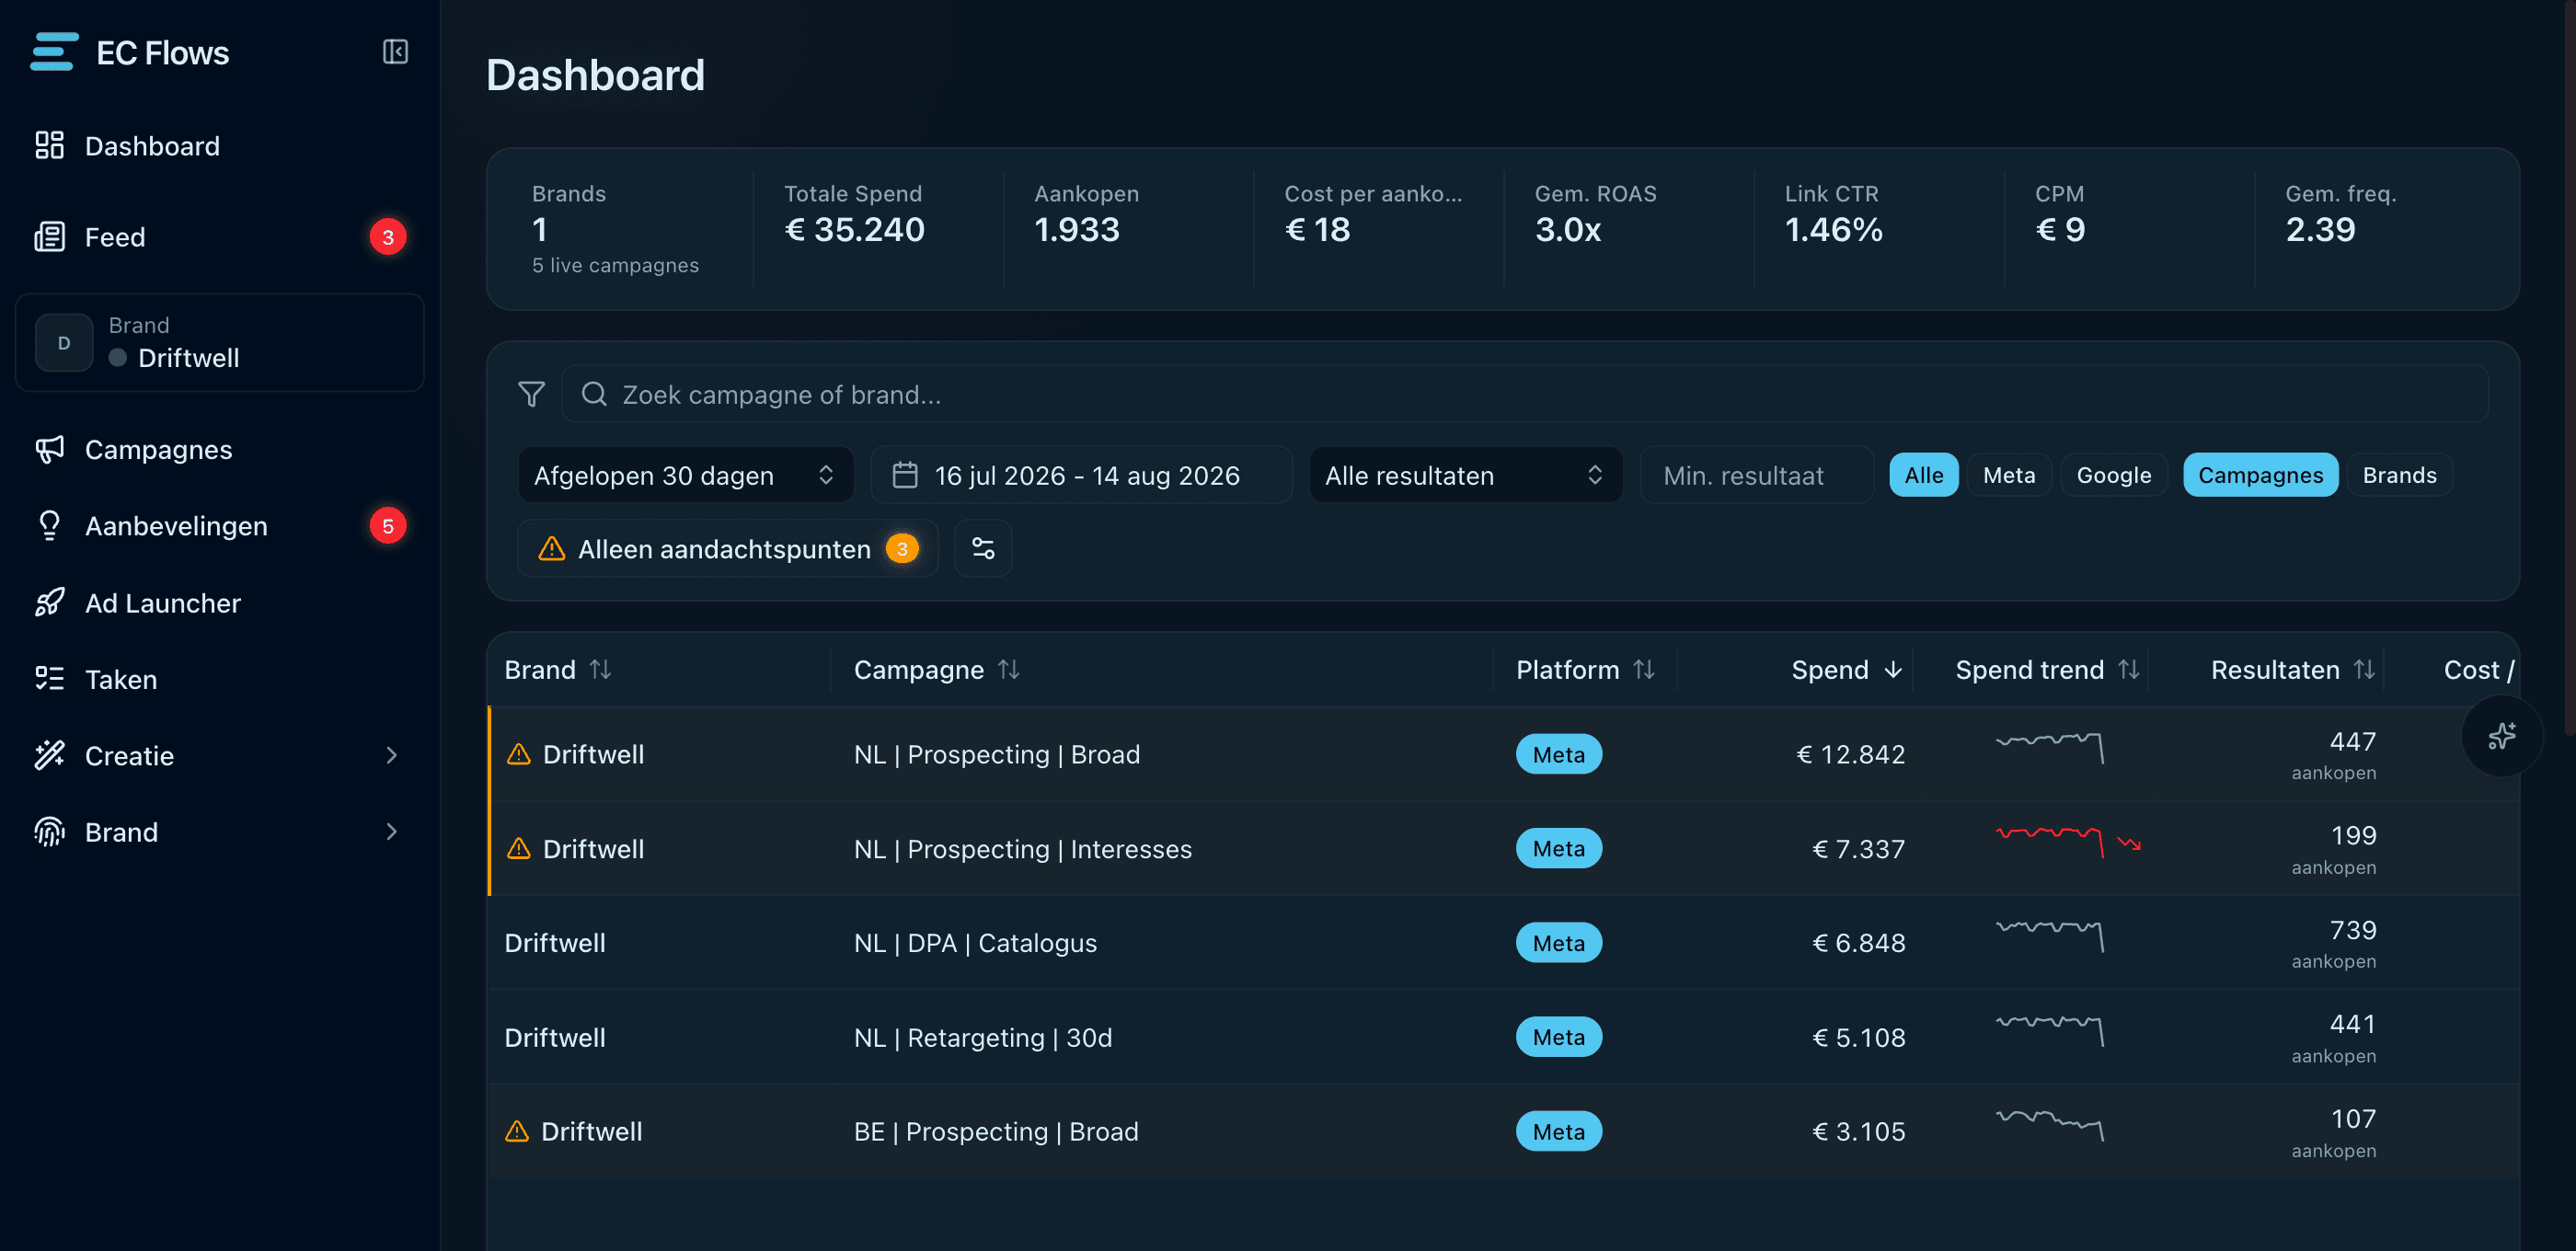Click the Feed newspaper icon
The height and width of the screenshot is (1251, 2576).
(x=49, y=237)
